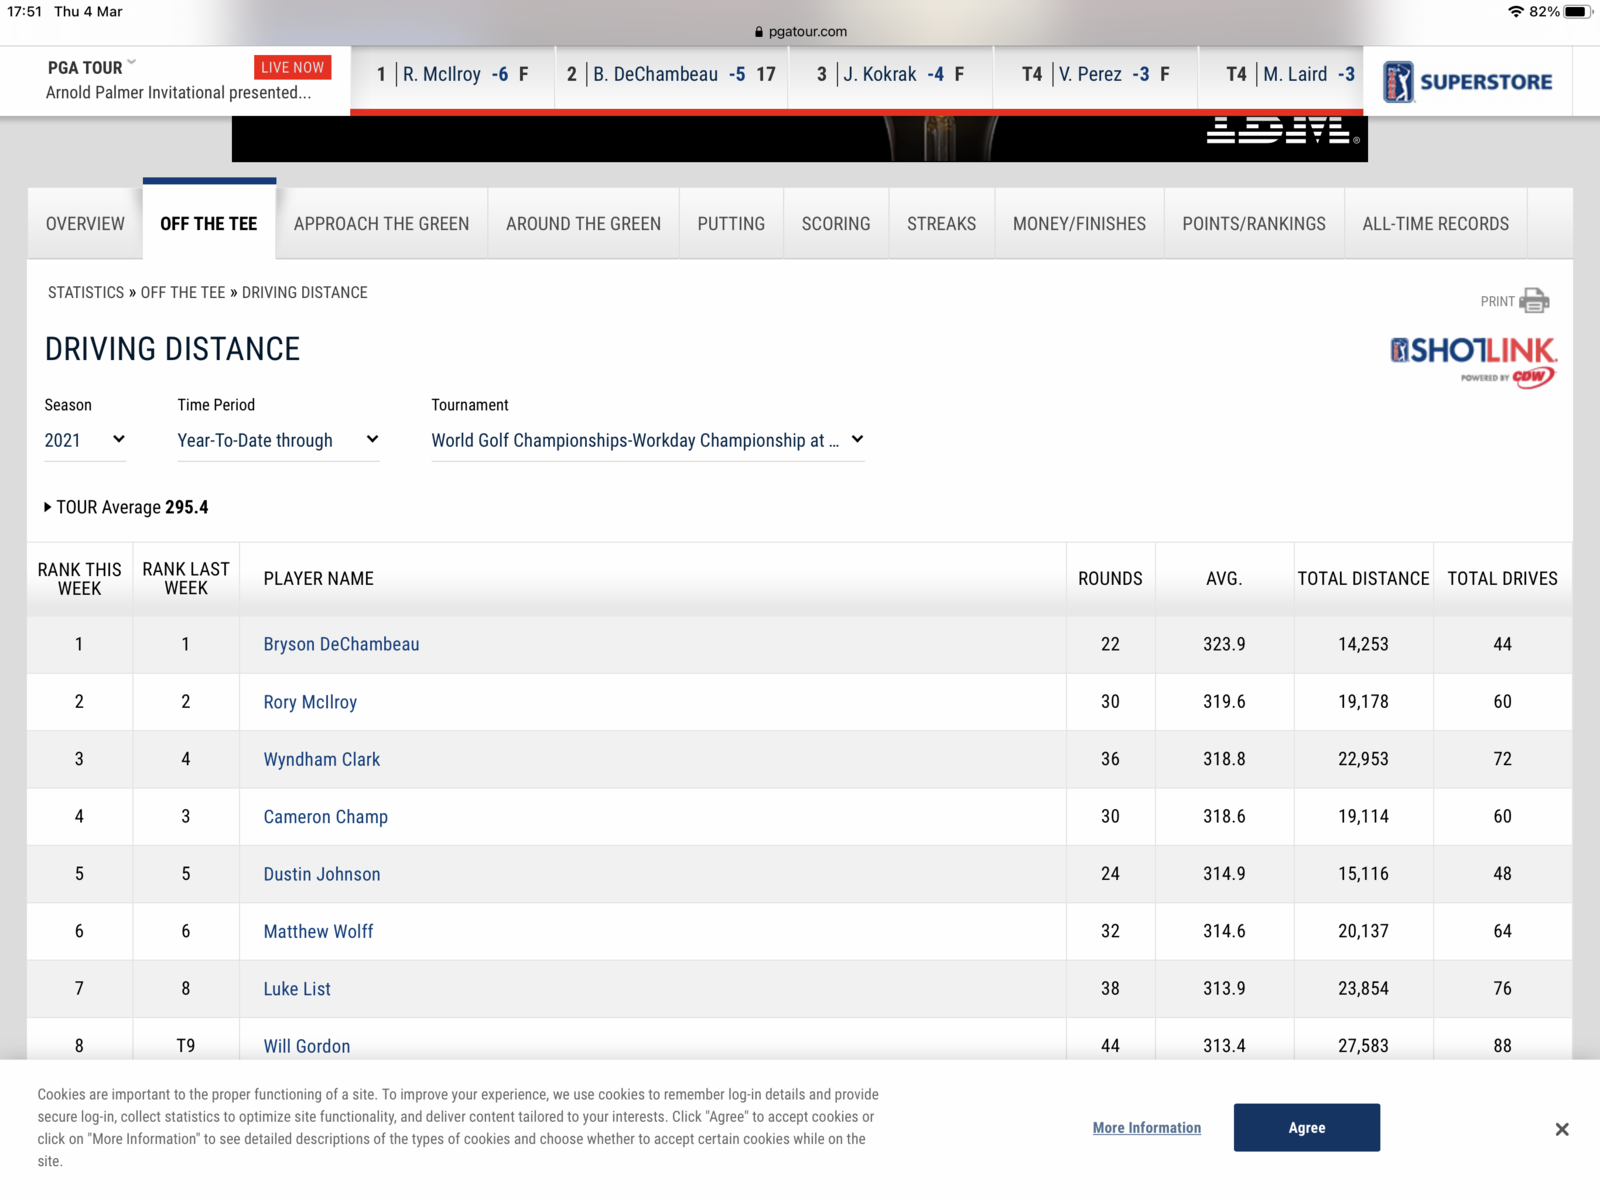Viewport: 1600px width, 1199px height.
Task: Sort by Total Drives column header
Action: point(1502,579)
